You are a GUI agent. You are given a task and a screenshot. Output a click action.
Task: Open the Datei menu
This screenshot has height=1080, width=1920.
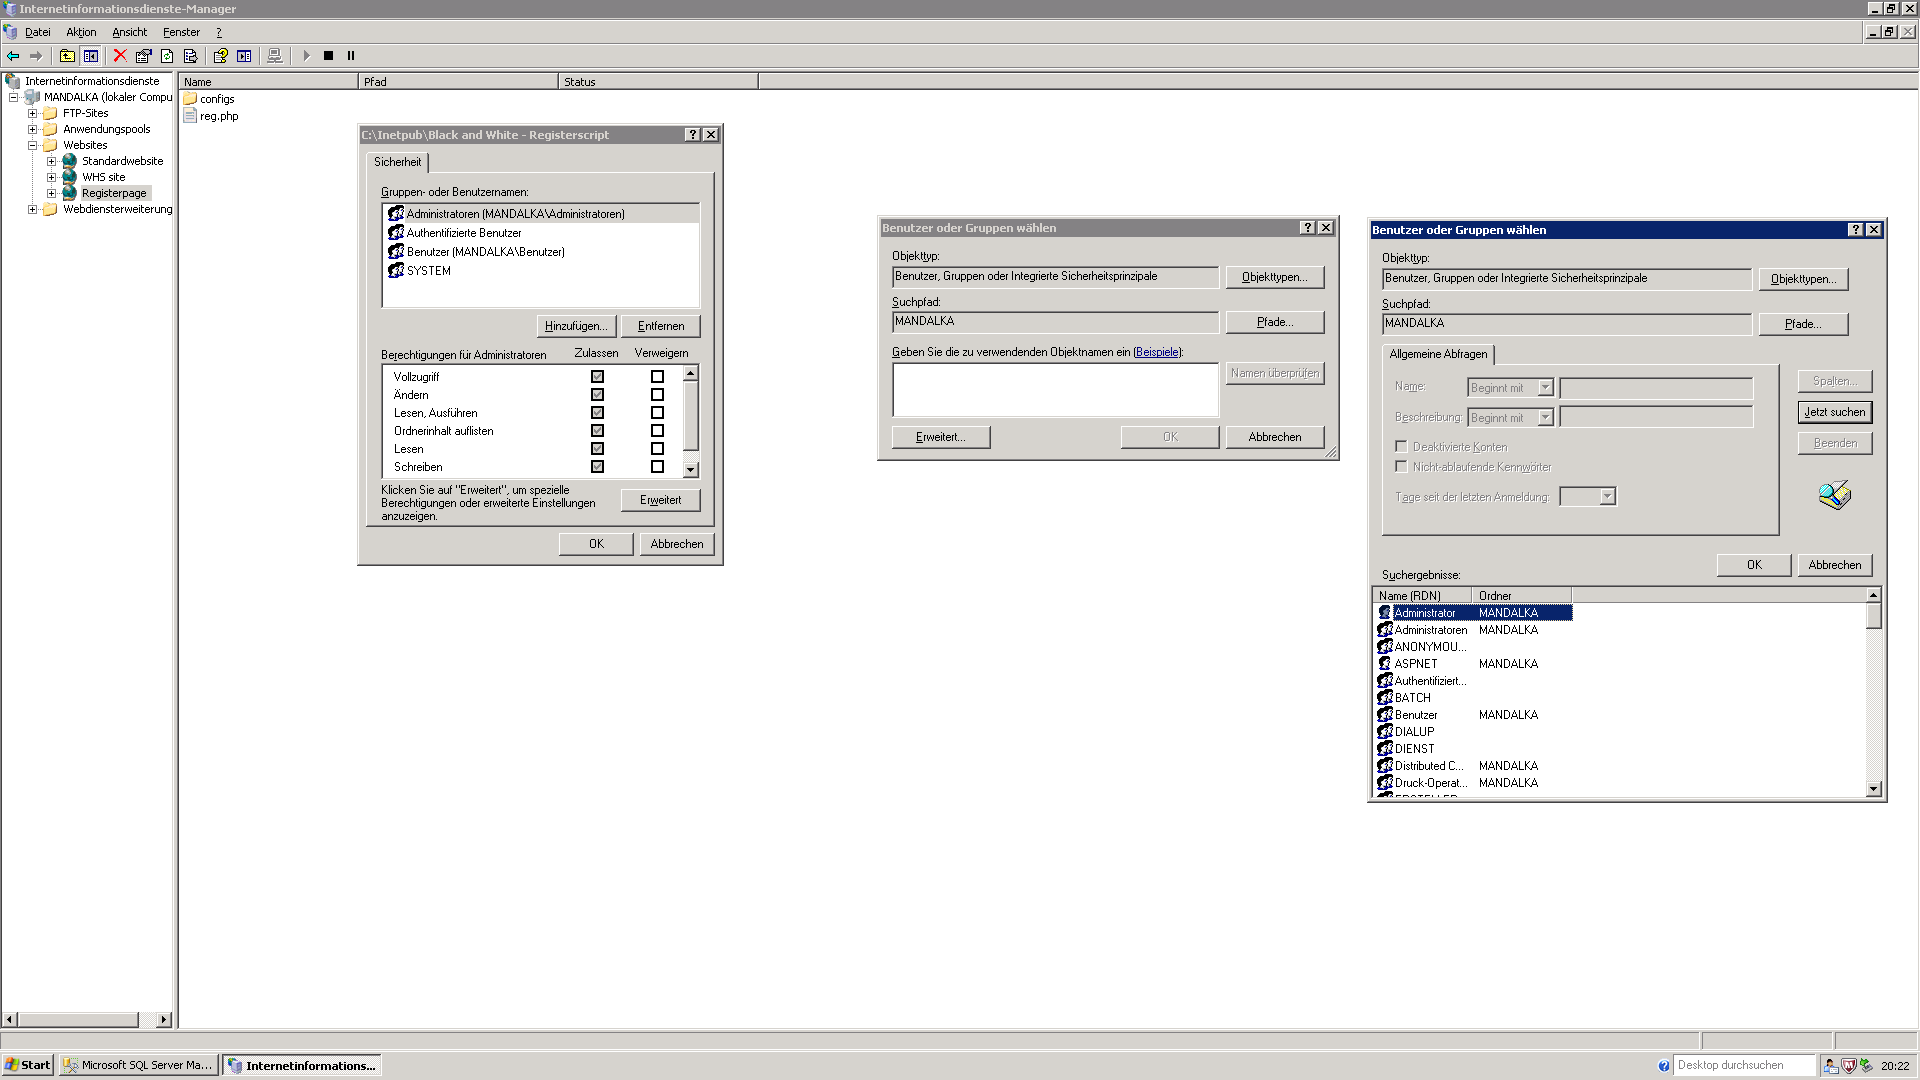[37, 32]
